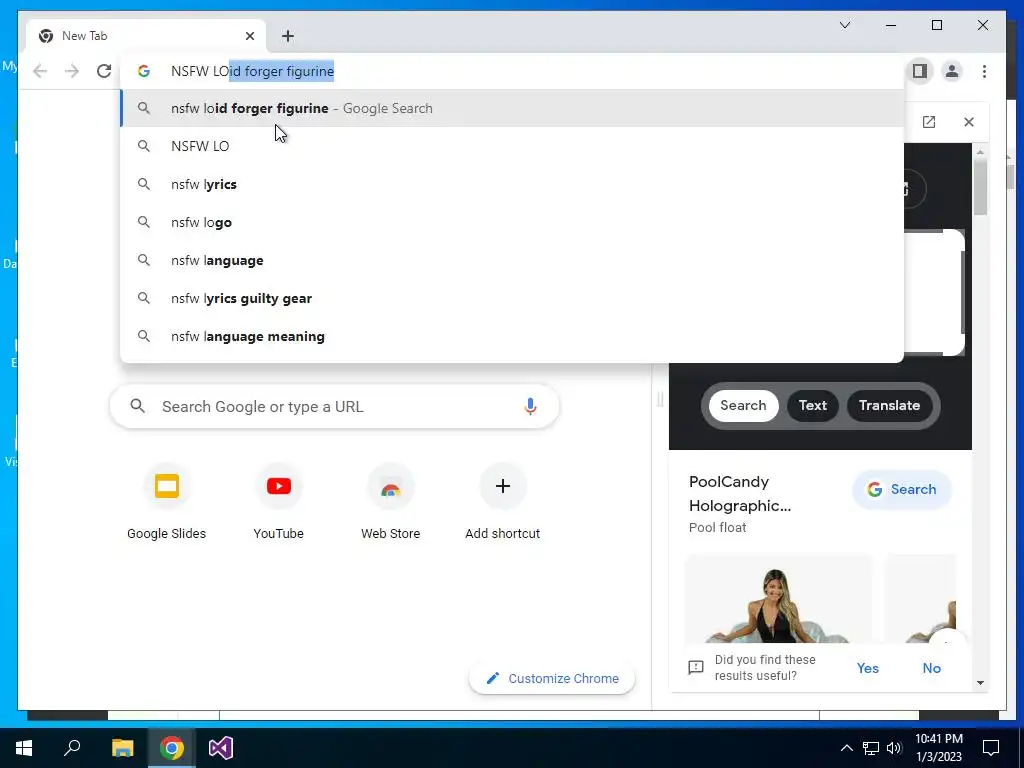Open the notification center icon

click(991, 748)
